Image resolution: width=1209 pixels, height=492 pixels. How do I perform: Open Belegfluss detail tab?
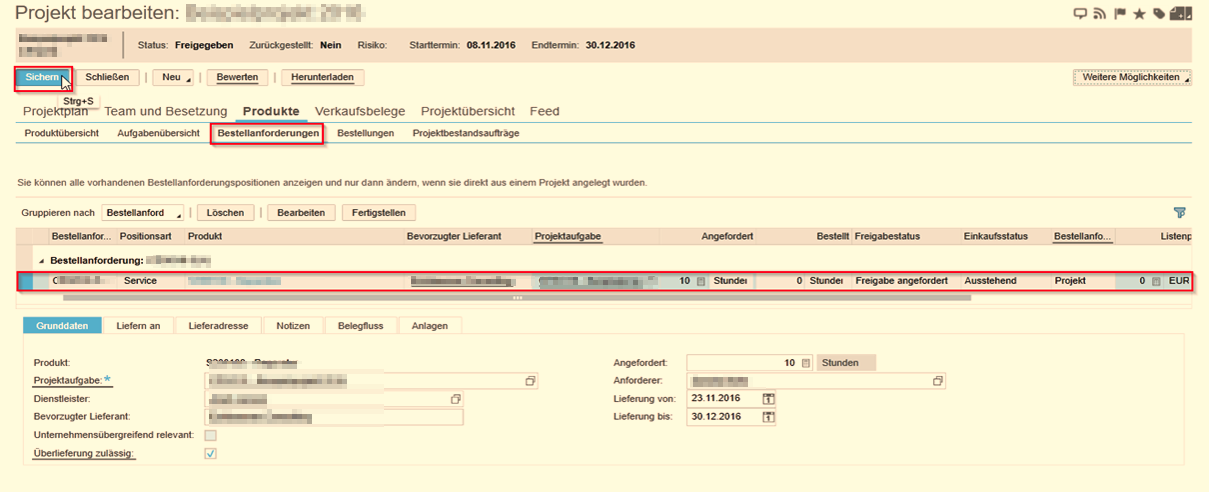coord(360,325)
